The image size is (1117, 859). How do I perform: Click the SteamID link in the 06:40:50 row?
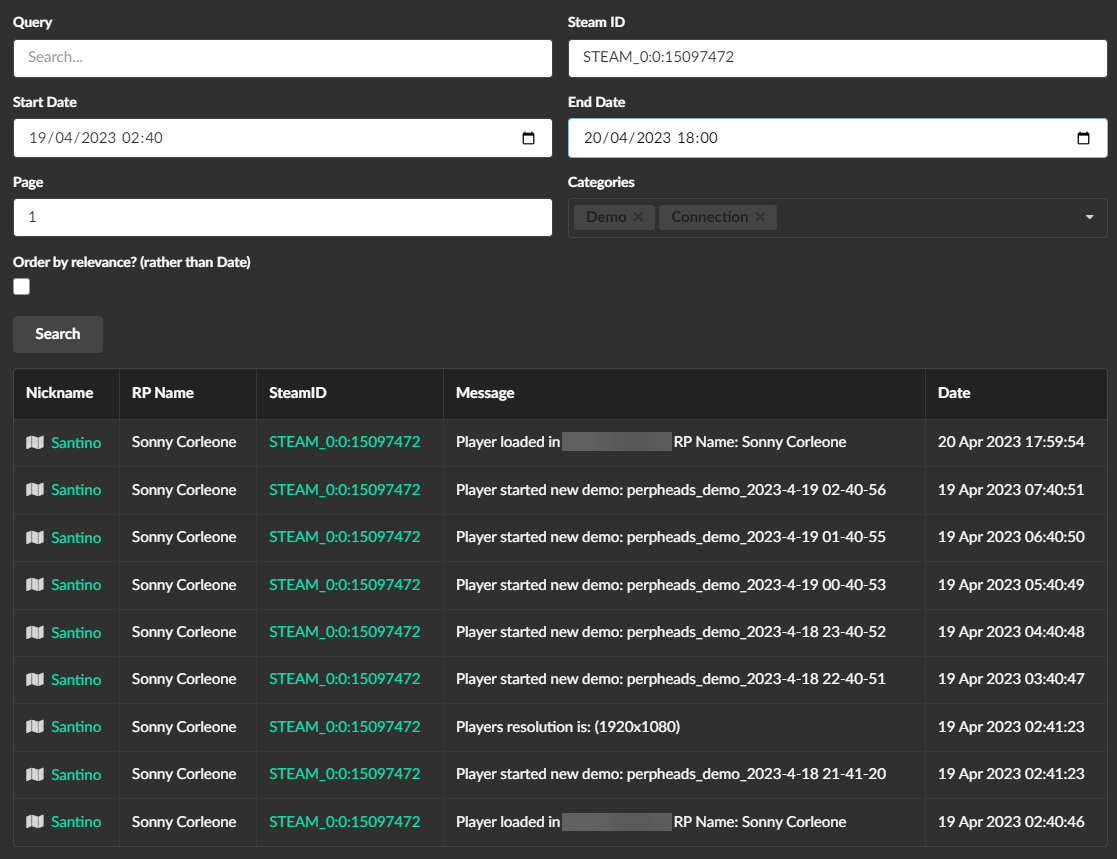click(x=344, y=537)
